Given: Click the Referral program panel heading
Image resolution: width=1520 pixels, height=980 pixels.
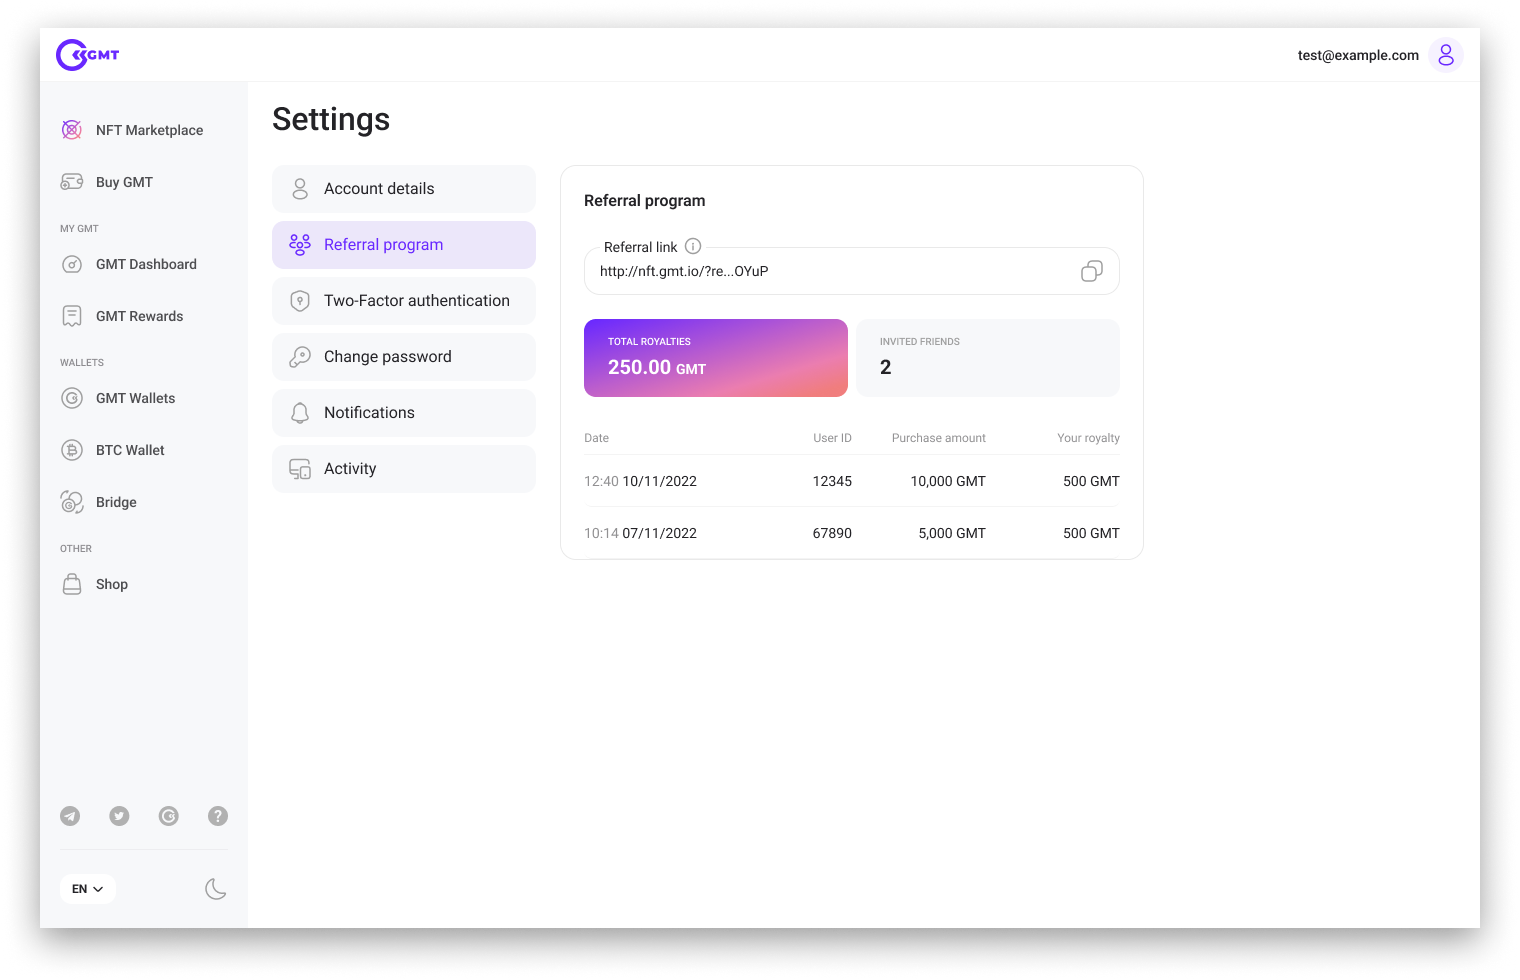Looking at the screenshot, I should 644,201.
